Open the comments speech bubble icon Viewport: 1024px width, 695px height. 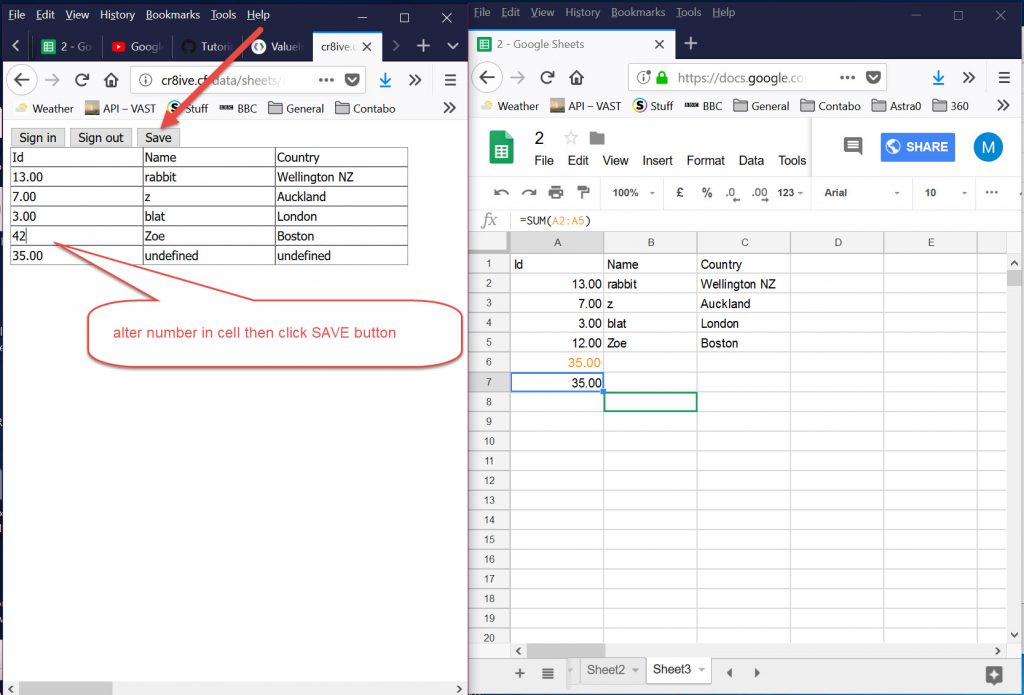pyautogui.click(x=853, y=147)
